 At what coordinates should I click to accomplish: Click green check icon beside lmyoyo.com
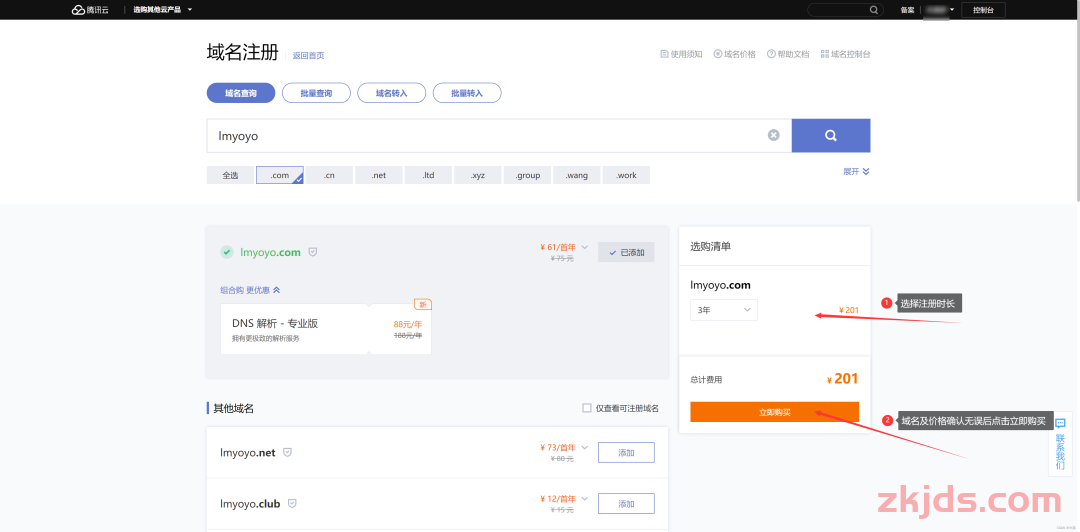tap(227, 252)
